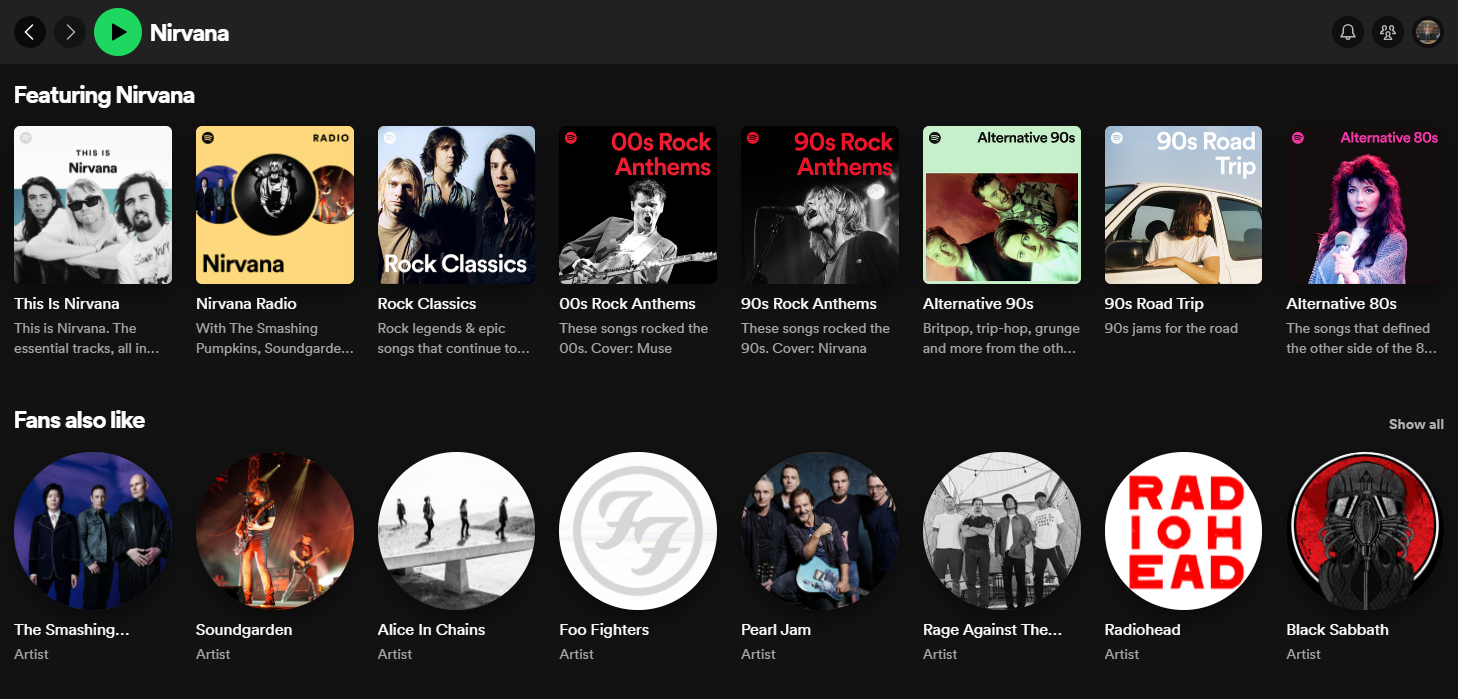Click the Foo Fighters logo artwork
The width and height of the screenshot is (1458, 699).
(637, 531)
